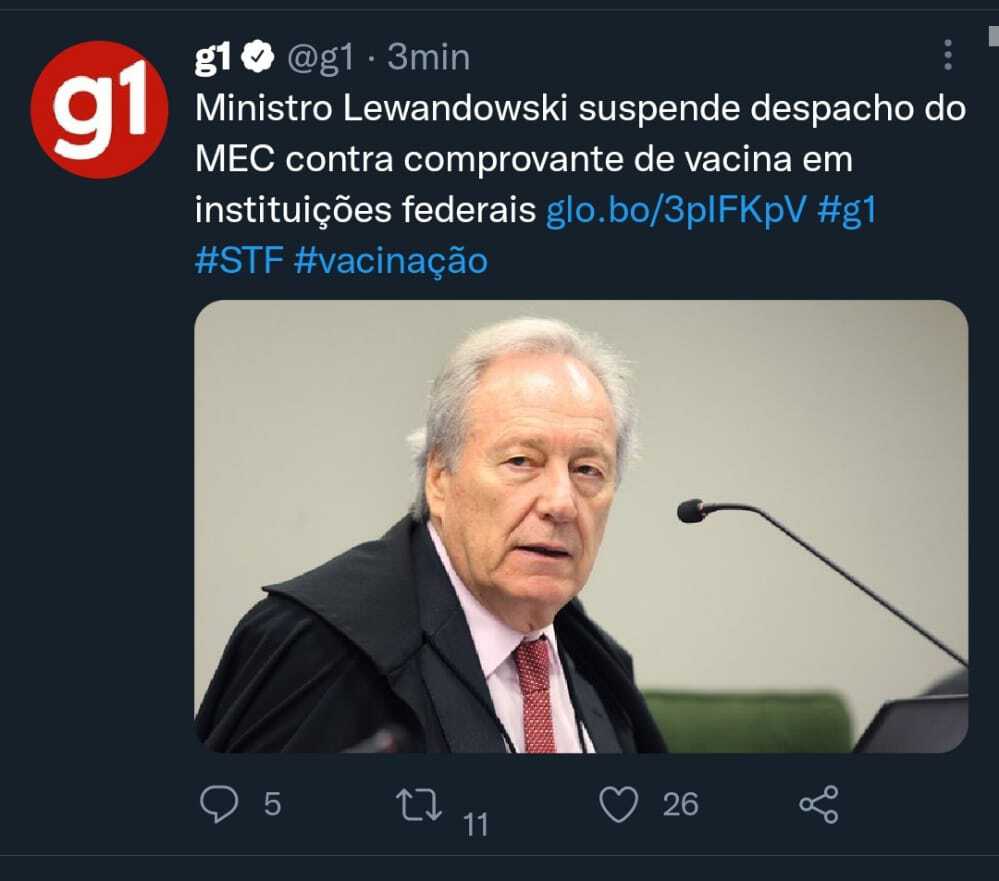999x881 pixels.
Task: Open the g1 profile avatar
Action: [99, 110]
